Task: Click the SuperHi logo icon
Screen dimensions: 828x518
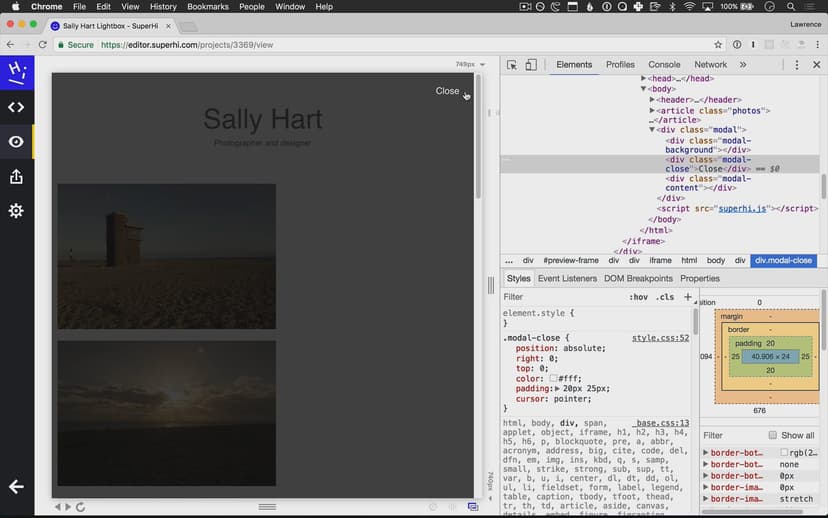Action: (16, 72)
